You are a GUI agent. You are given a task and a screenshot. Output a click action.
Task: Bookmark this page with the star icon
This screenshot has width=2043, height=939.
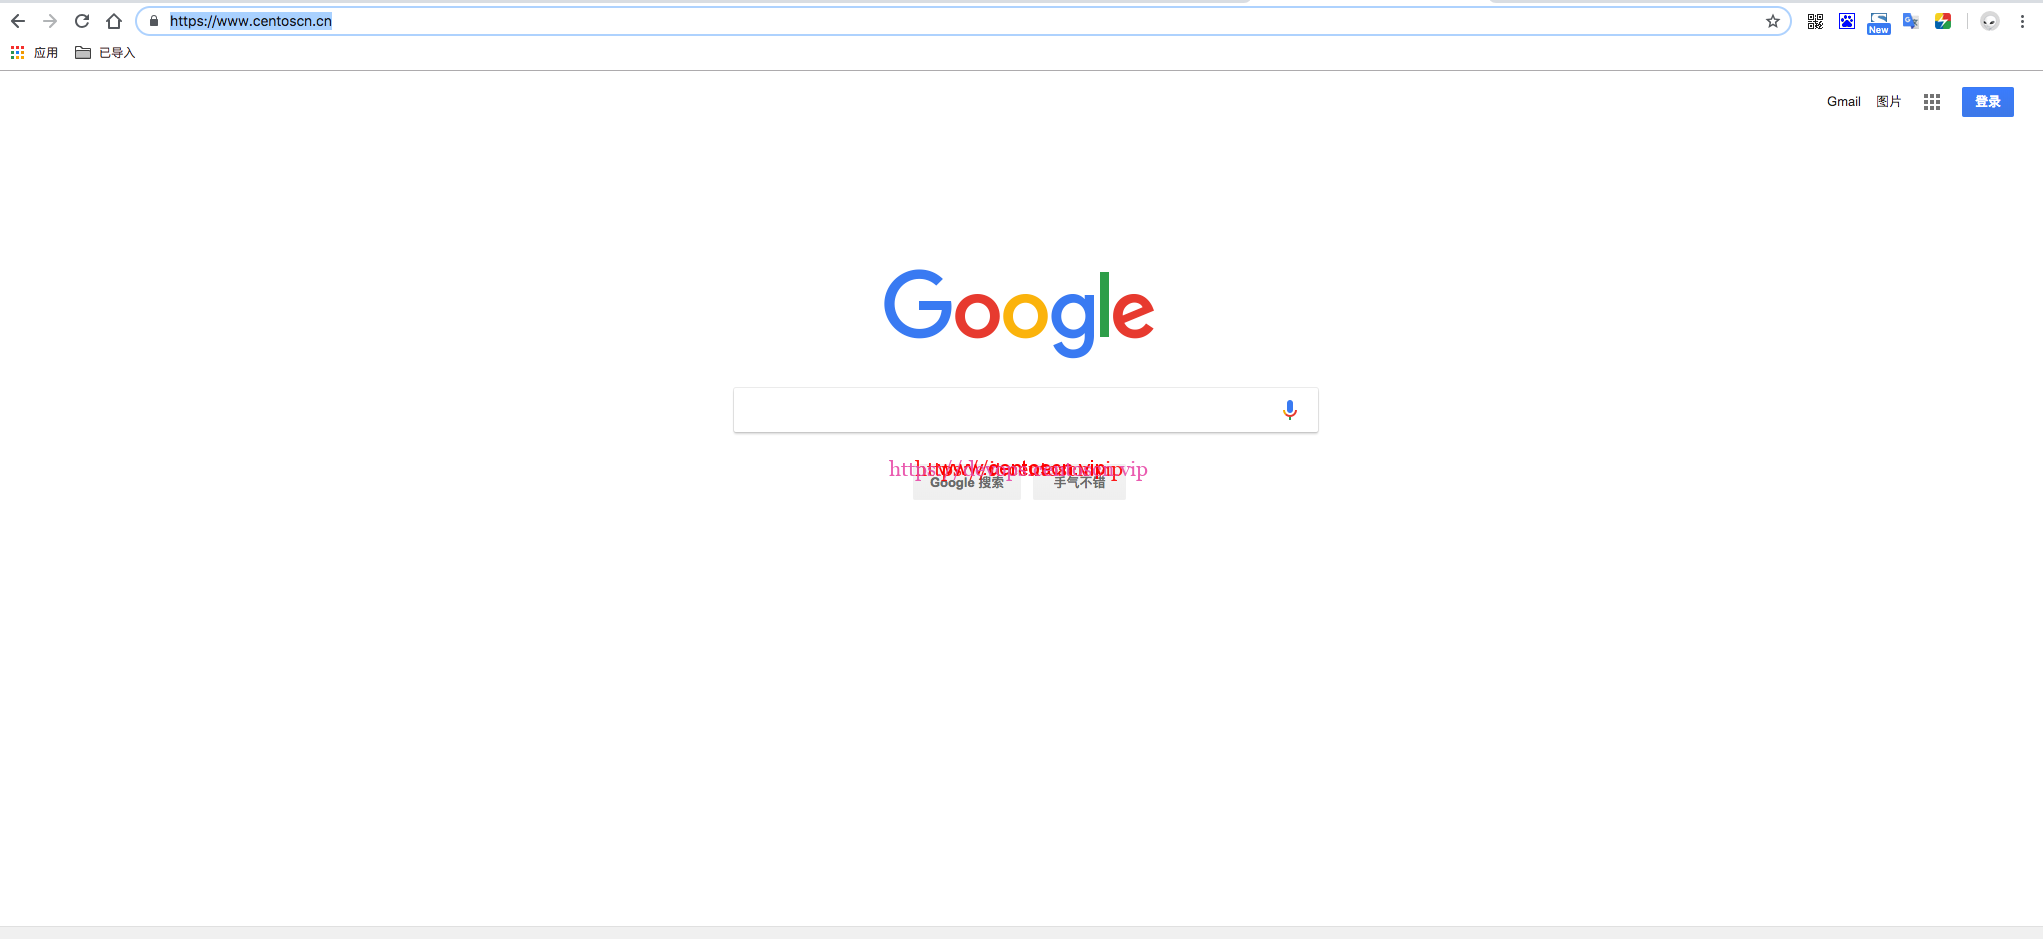1773,21
